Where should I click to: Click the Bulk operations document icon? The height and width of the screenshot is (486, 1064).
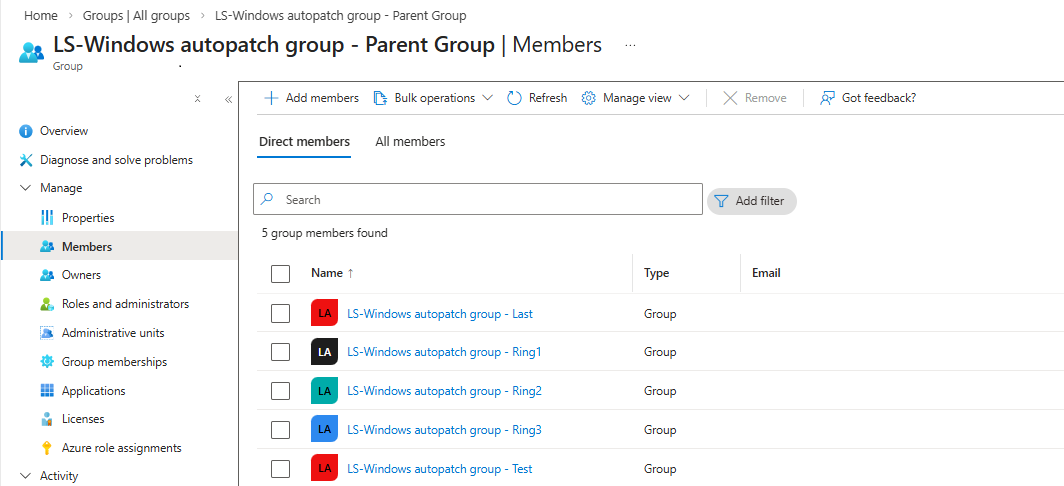pyautogui.click(x=380, y=98)
